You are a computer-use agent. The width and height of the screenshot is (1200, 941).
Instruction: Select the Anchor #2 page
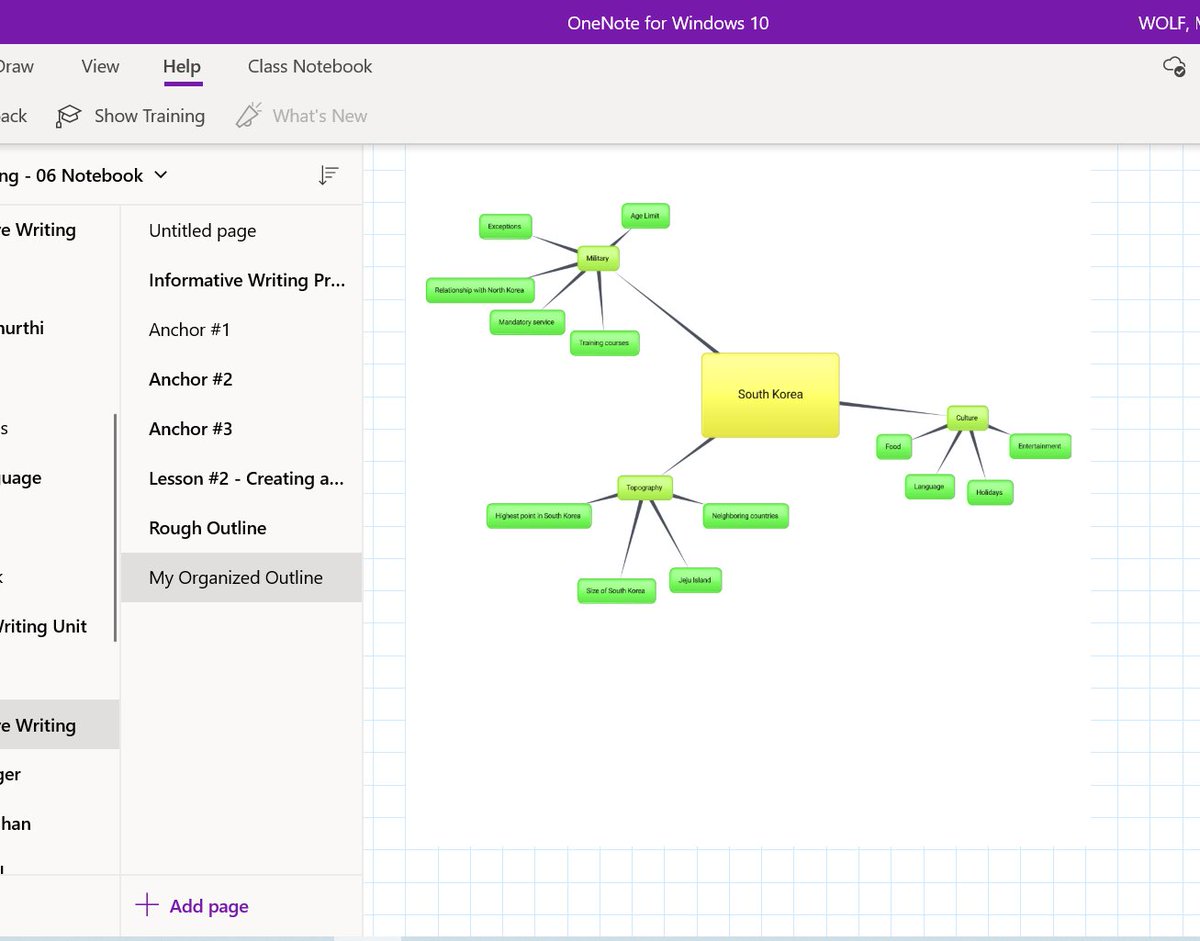pos(190,379)
